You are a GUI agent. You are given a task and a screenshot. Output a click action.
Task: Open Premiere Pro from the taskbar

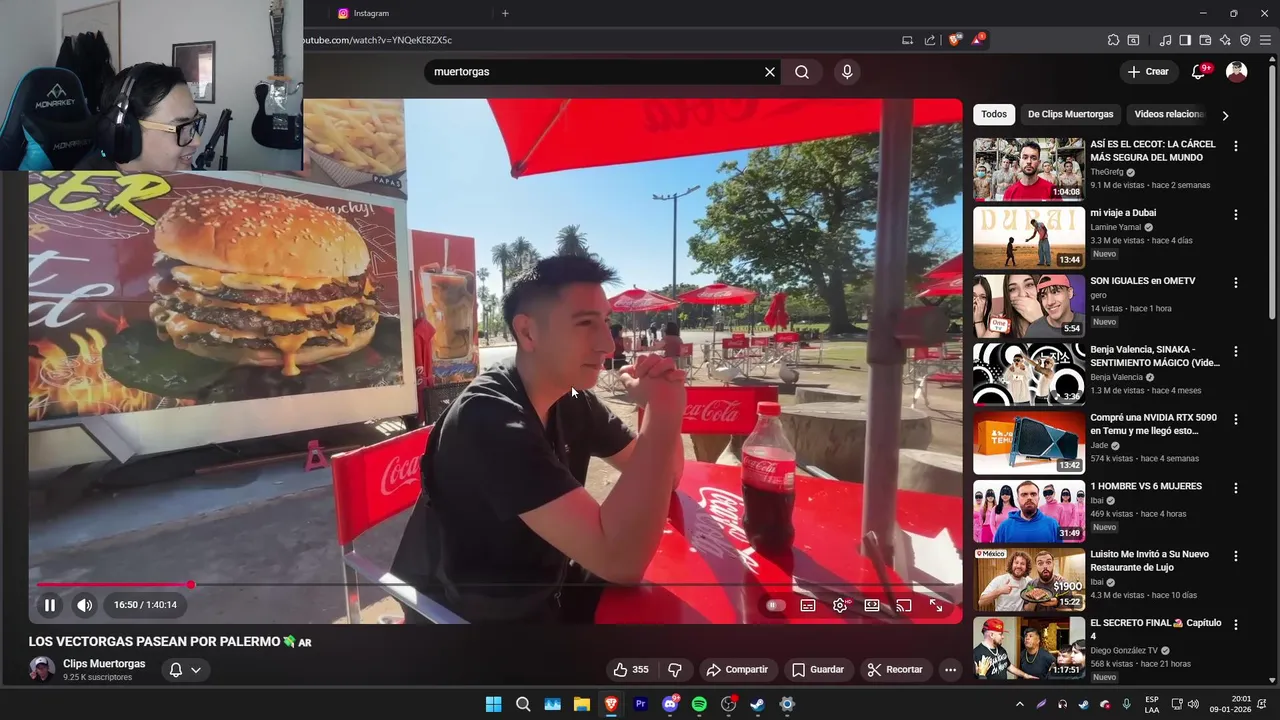[640, 704]
